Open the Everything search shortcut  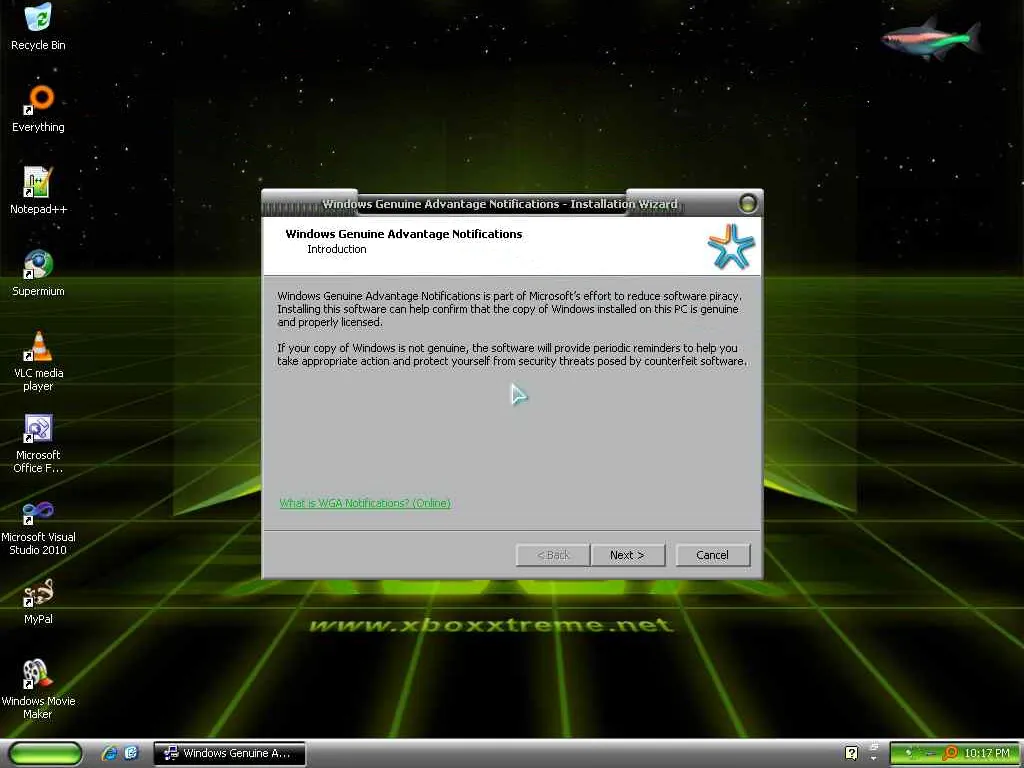(x=39, y=108)
